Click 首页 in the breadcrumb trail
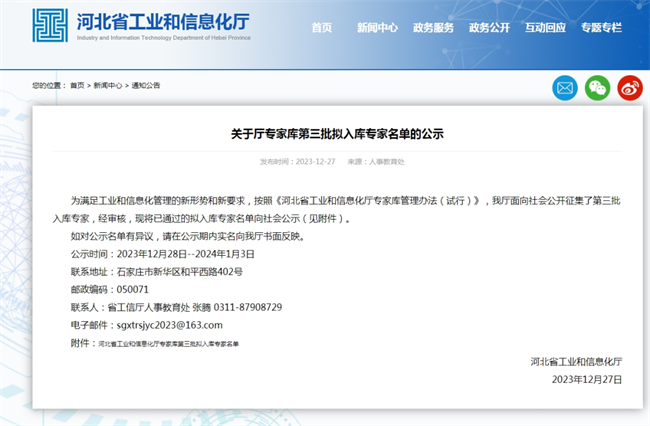650x426 pixels. [x=77, y=86]
